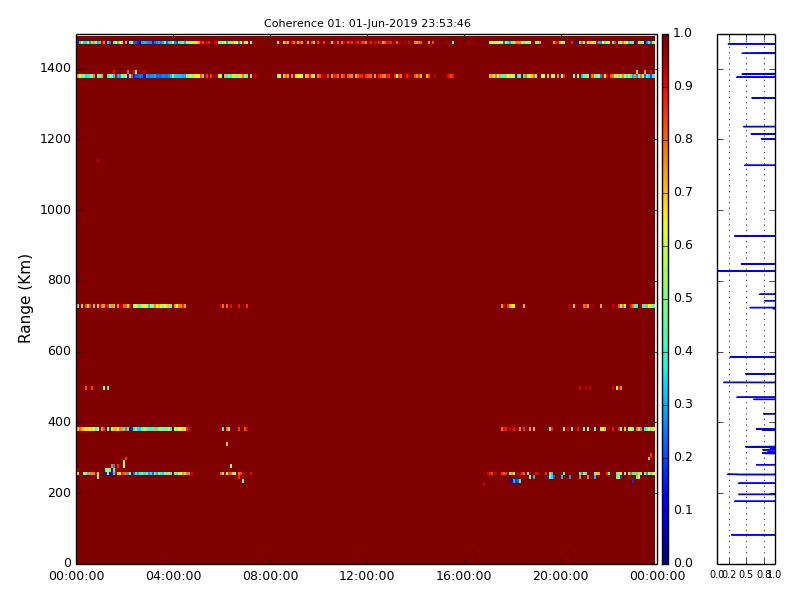This screenshot has width=800, height=600.
Task: Click the colorbar's 0.6 tick label
Action: click(683, 245)
